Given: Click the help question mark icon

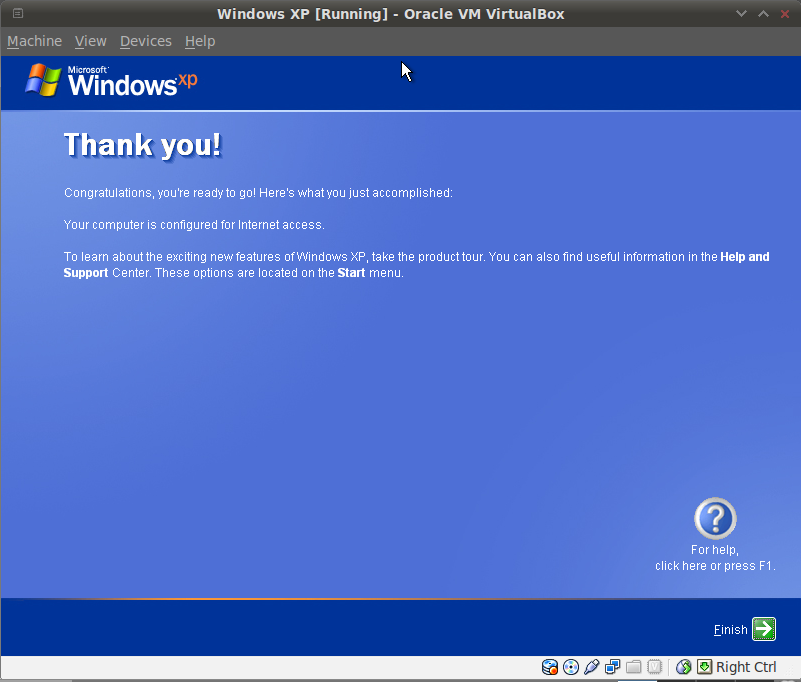Looking at the screenshot, I should pyautogui.click(x=715, y=519).
